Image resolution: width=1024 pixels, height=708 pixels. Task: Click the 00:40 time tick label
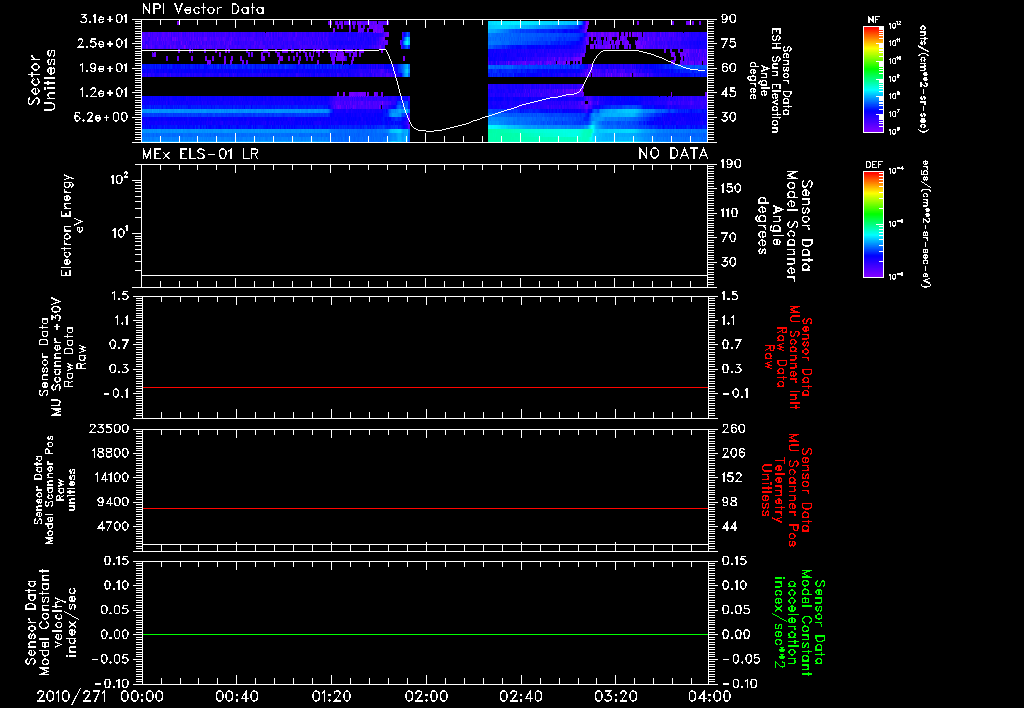pyautogui.click(x=236, y=696)
